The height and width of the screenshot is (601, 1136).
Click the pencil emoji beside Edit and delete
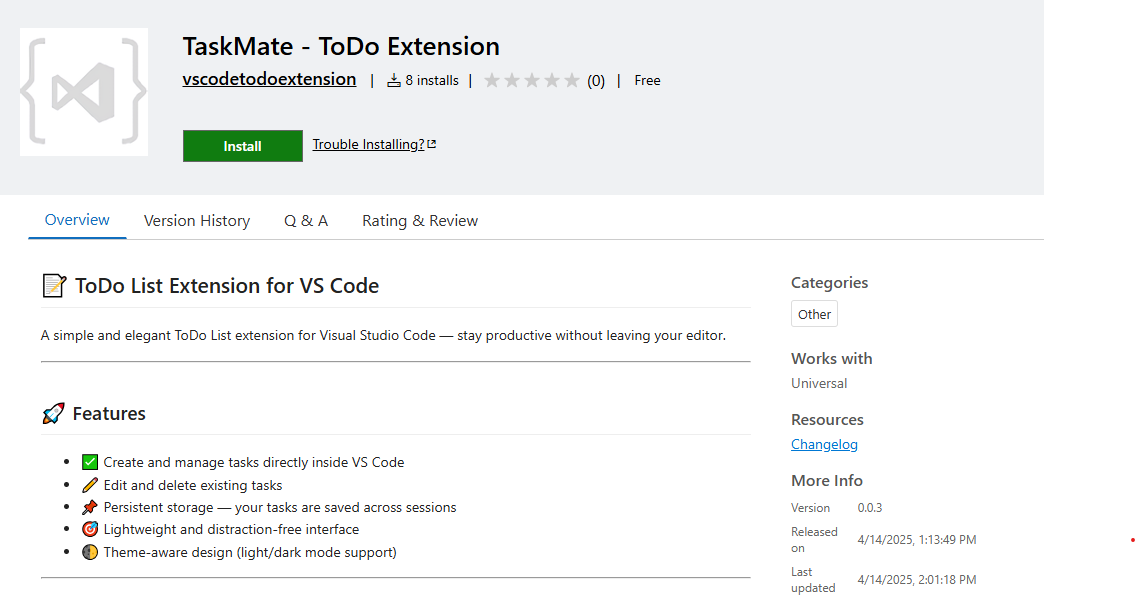coord(90,485)
